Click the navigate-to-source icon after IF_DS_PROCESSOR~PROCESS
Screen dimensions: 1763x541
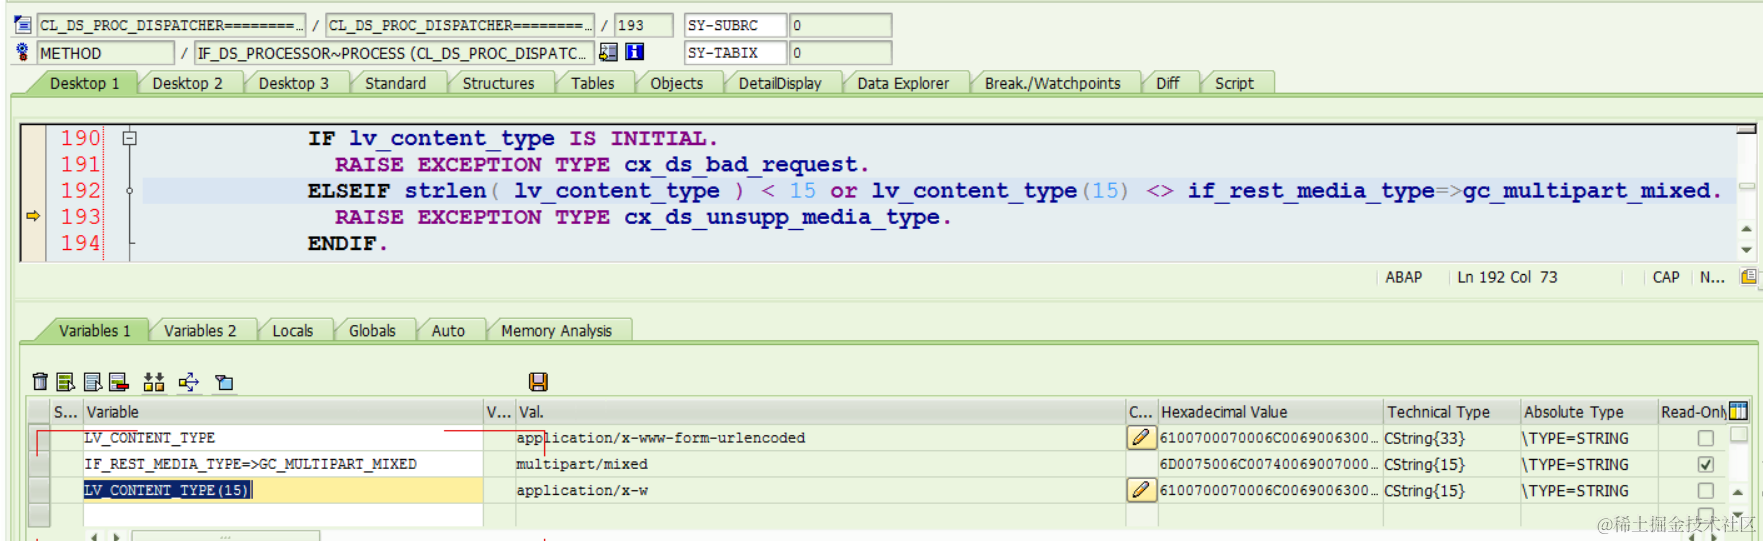click(608, 52)
